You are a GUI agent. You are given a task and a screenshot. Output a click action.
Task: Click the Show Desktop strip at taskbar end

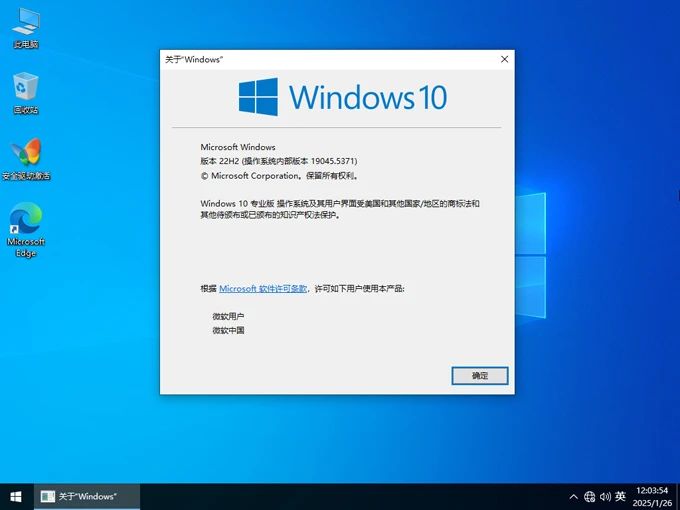click(x=678, y=496)
